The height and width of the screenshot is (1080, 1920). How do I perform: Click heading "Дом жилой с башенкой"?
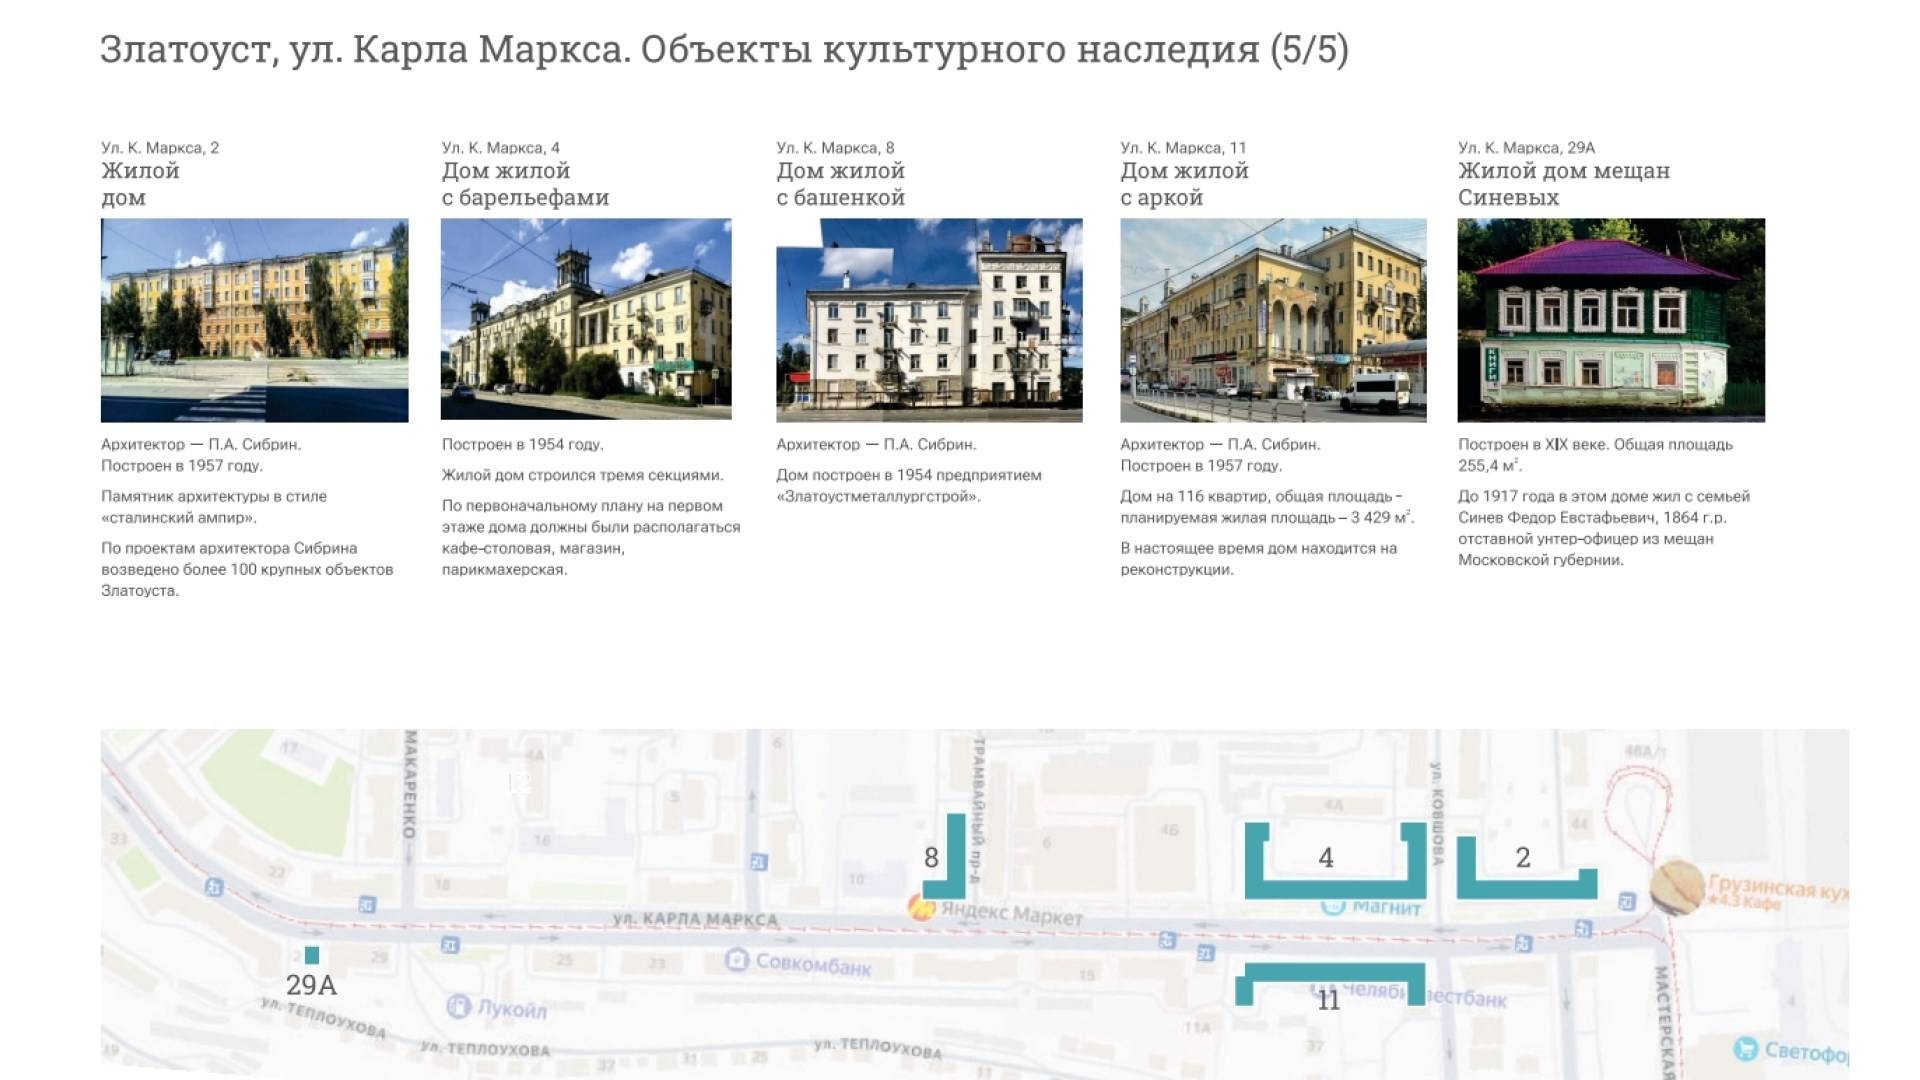click(840, 184)
